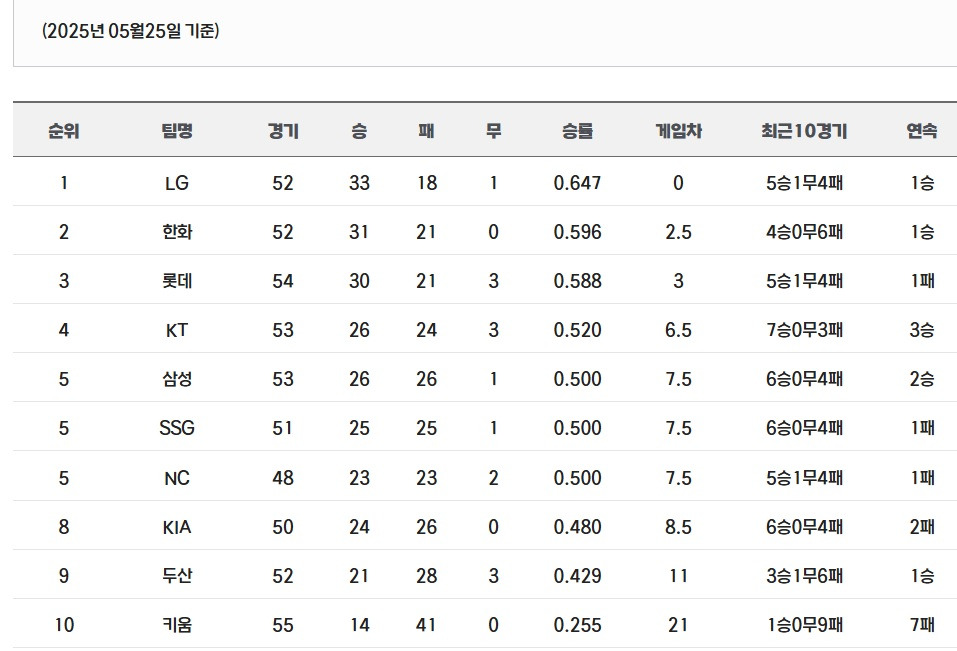This screenshot has height=651, width=957.
Task: Select the KT team name
Action: [177, 330]
